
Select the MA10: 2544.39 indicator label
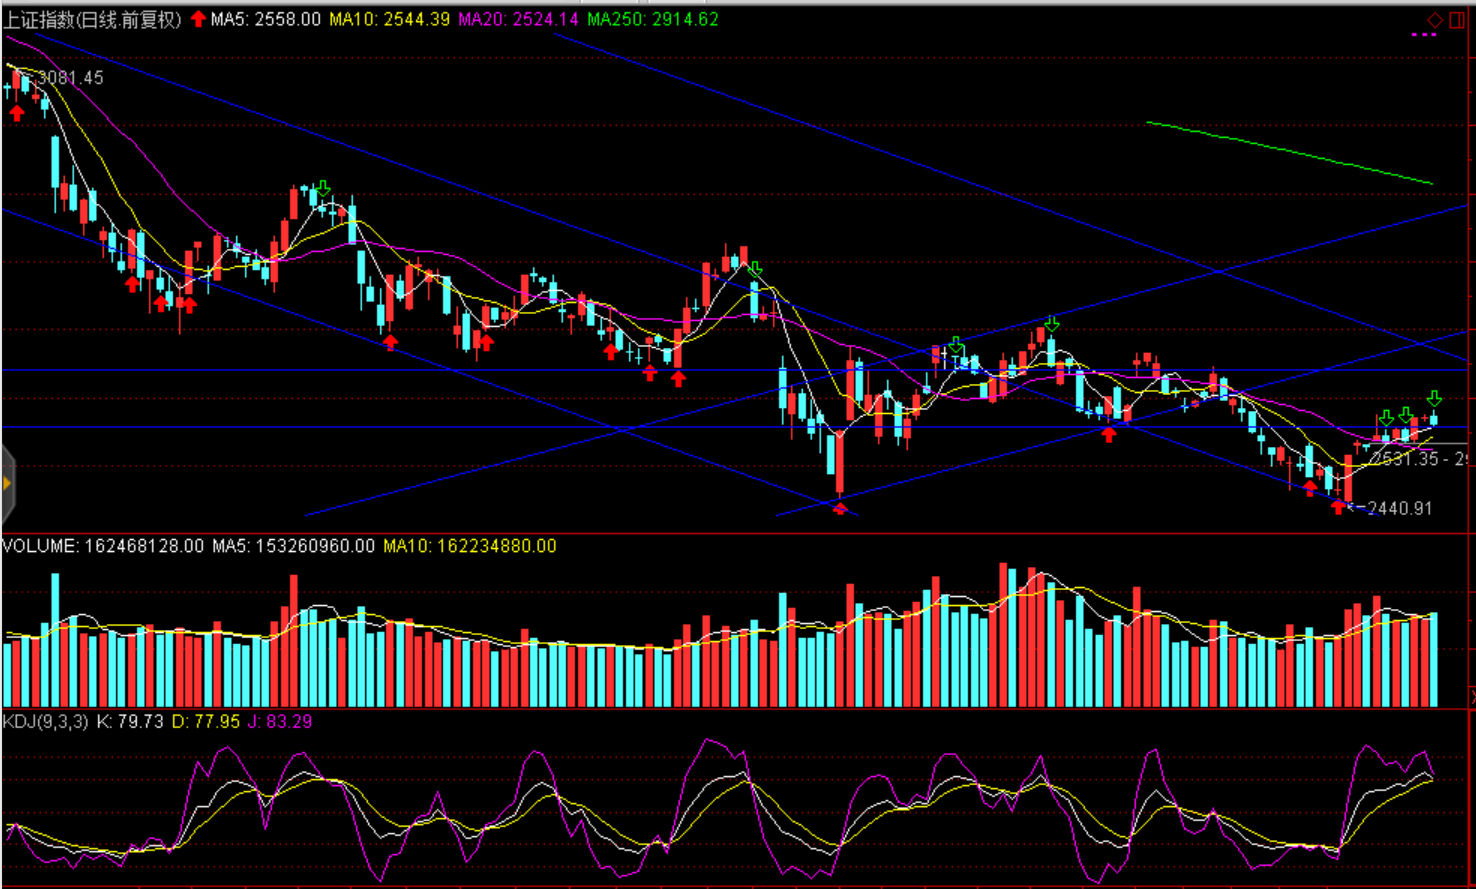389,19
